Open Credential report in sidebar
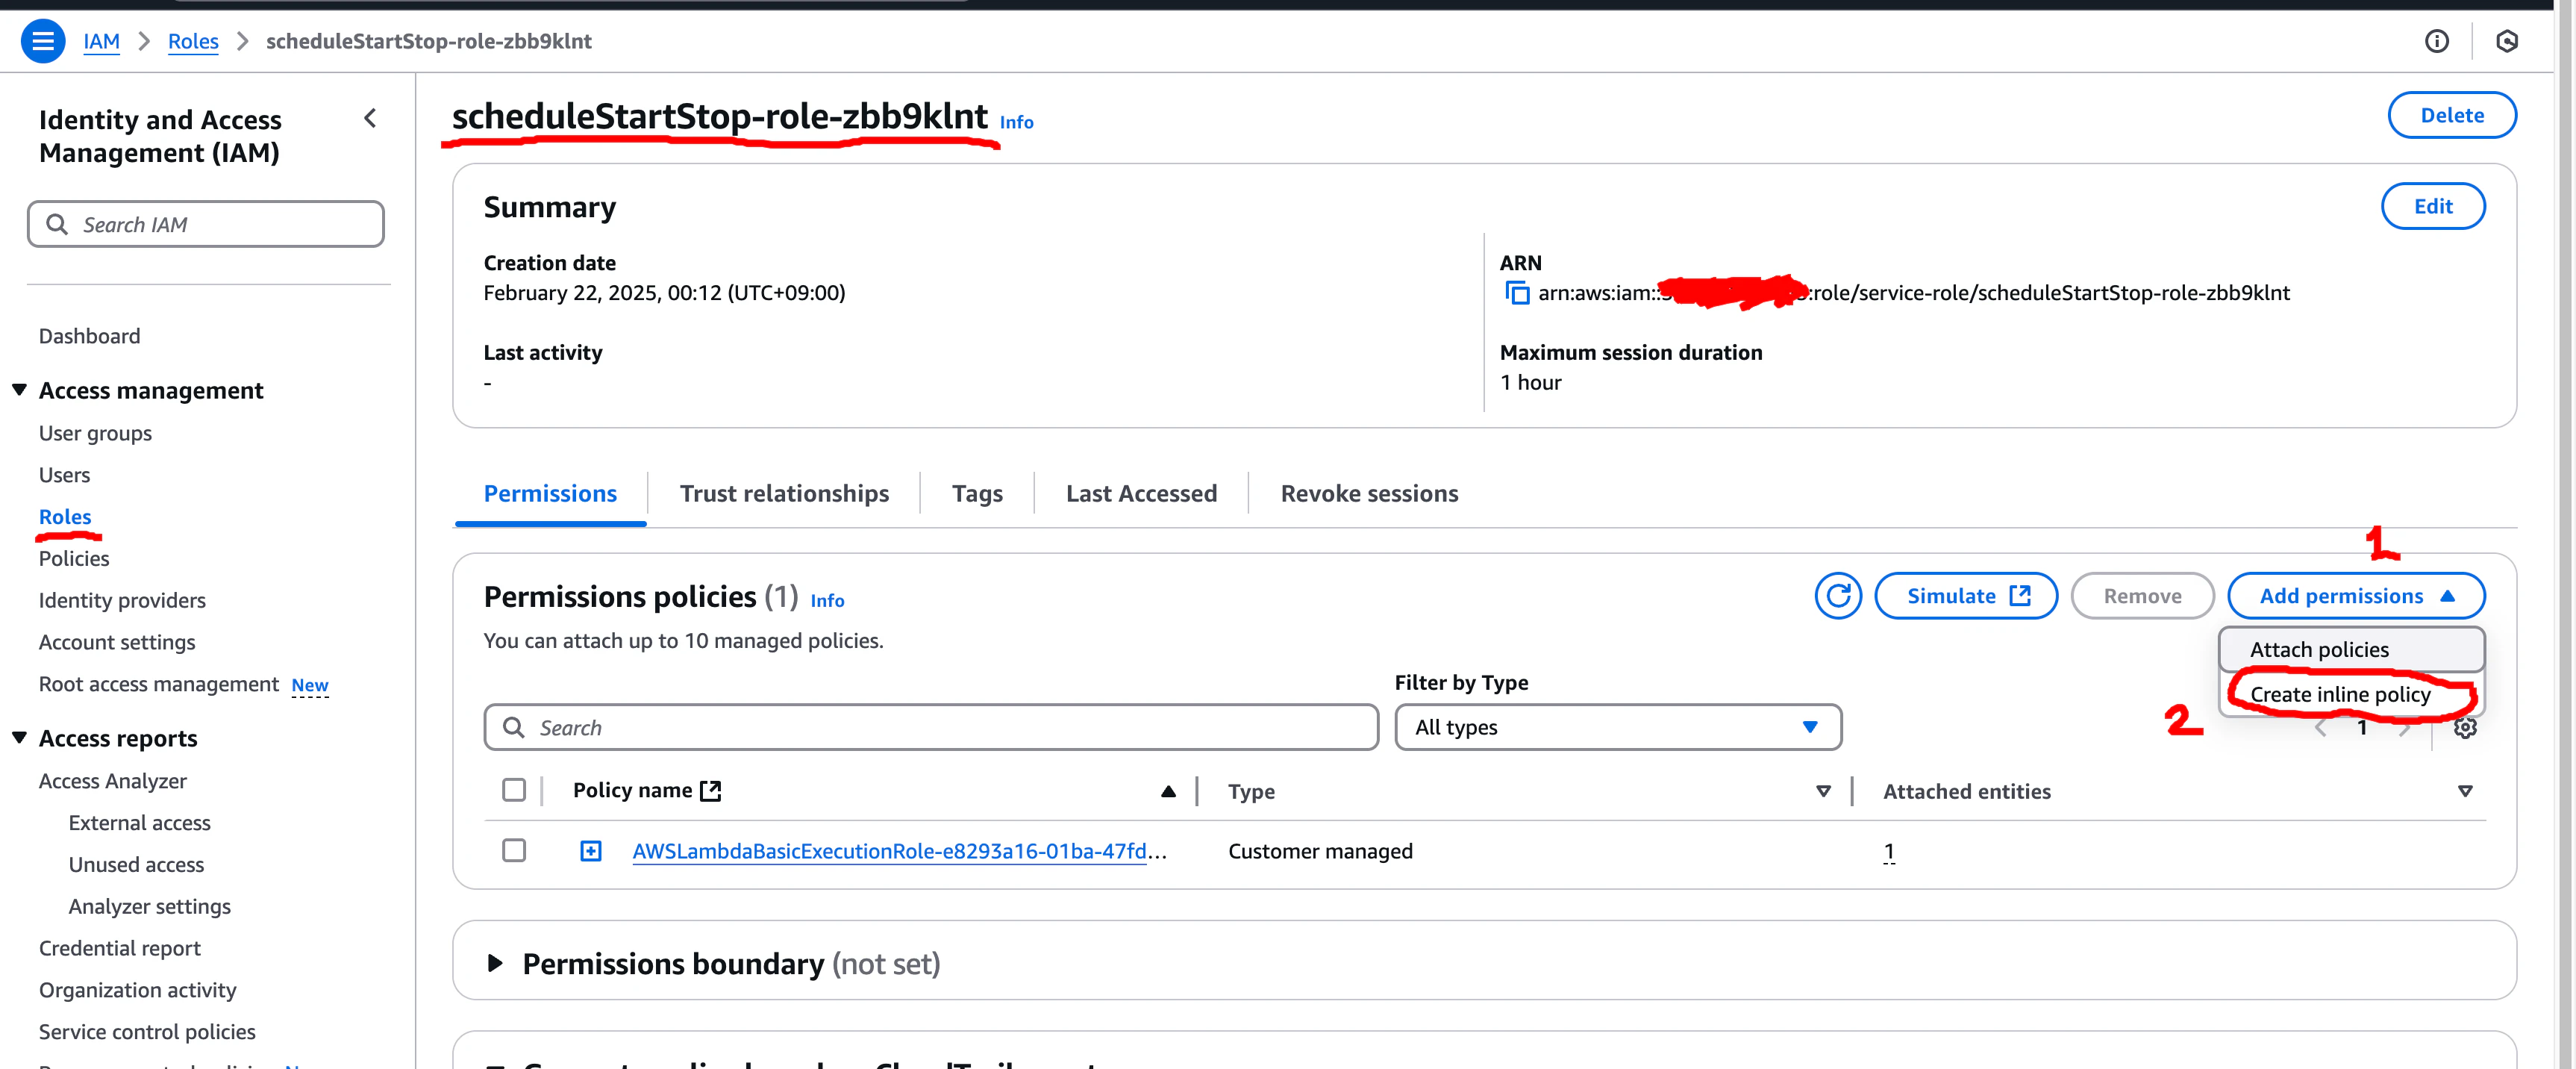The height and width of the screenshot is (1069, 2576). 120,948
